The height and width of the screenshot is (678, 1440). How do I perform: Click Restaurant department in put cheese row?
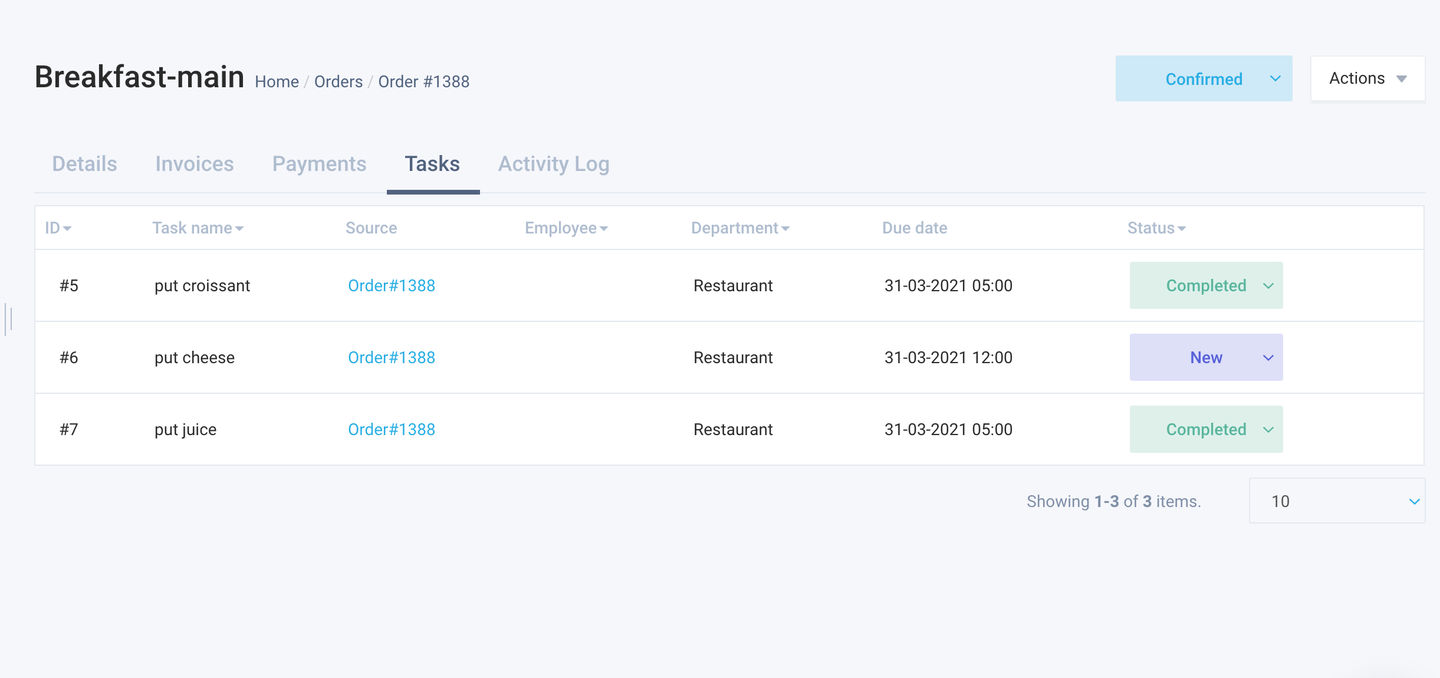click(x=733, y=358)
